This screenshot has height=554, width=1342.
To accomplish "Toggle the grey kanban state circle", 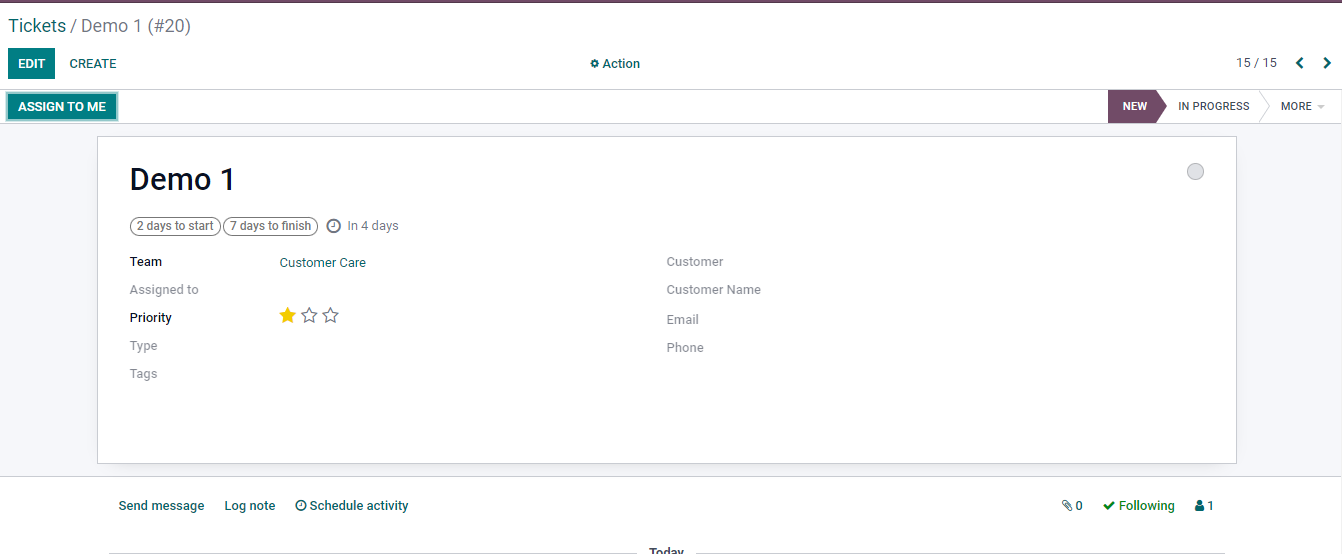I will point(1195,172).
